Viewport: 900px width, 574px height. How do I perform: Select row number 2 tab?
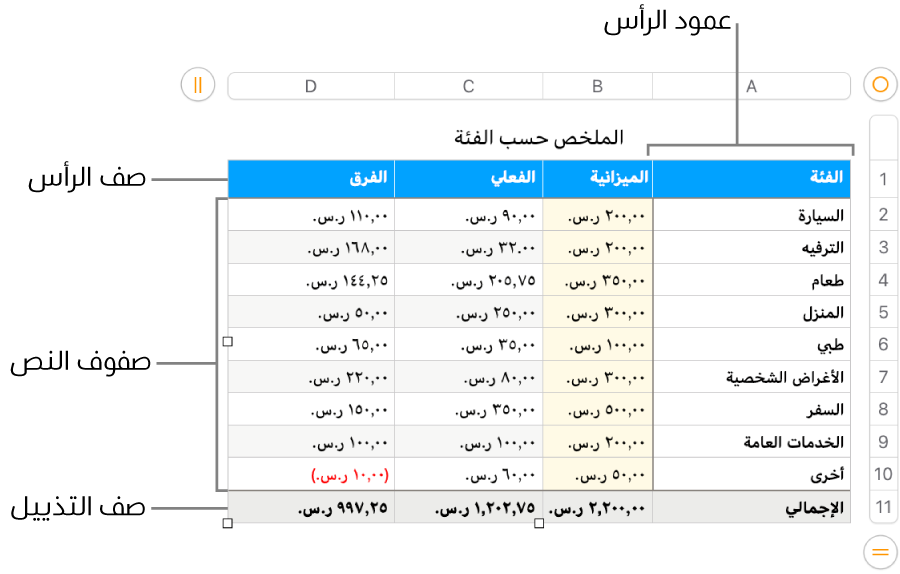[883, 215]
